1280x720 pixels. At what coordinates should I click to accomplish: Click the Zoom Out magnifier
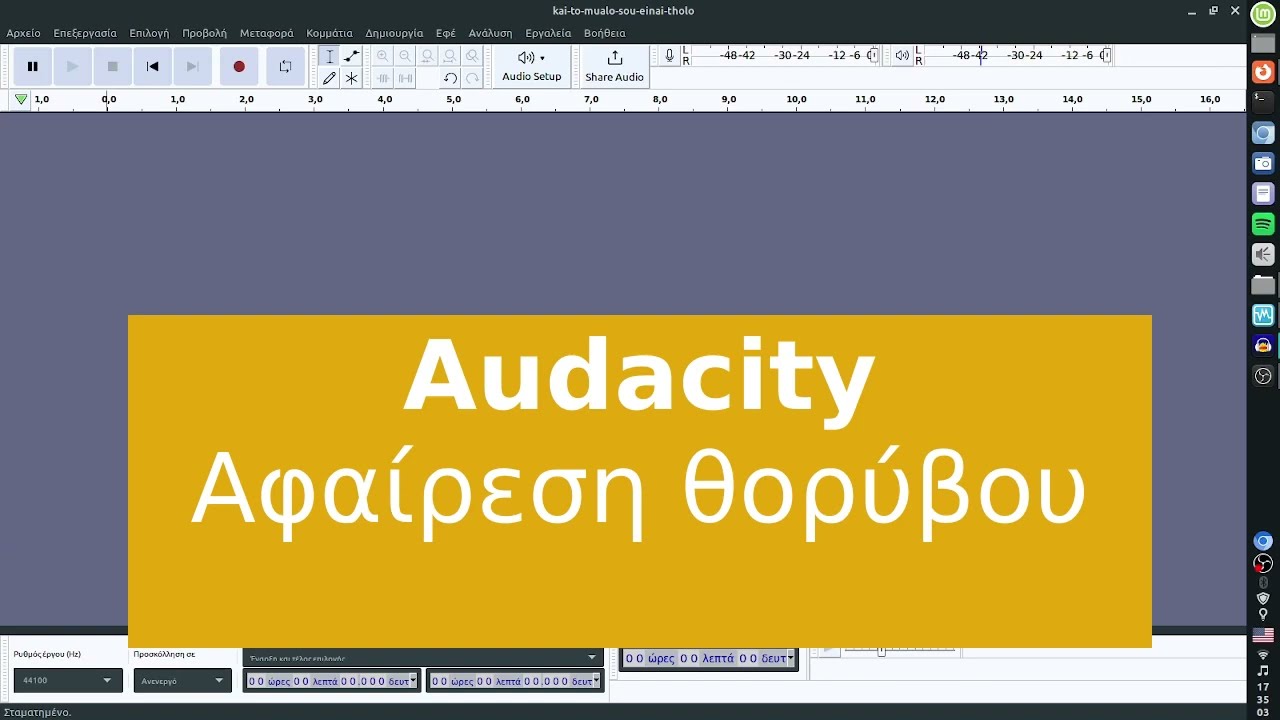405,56
